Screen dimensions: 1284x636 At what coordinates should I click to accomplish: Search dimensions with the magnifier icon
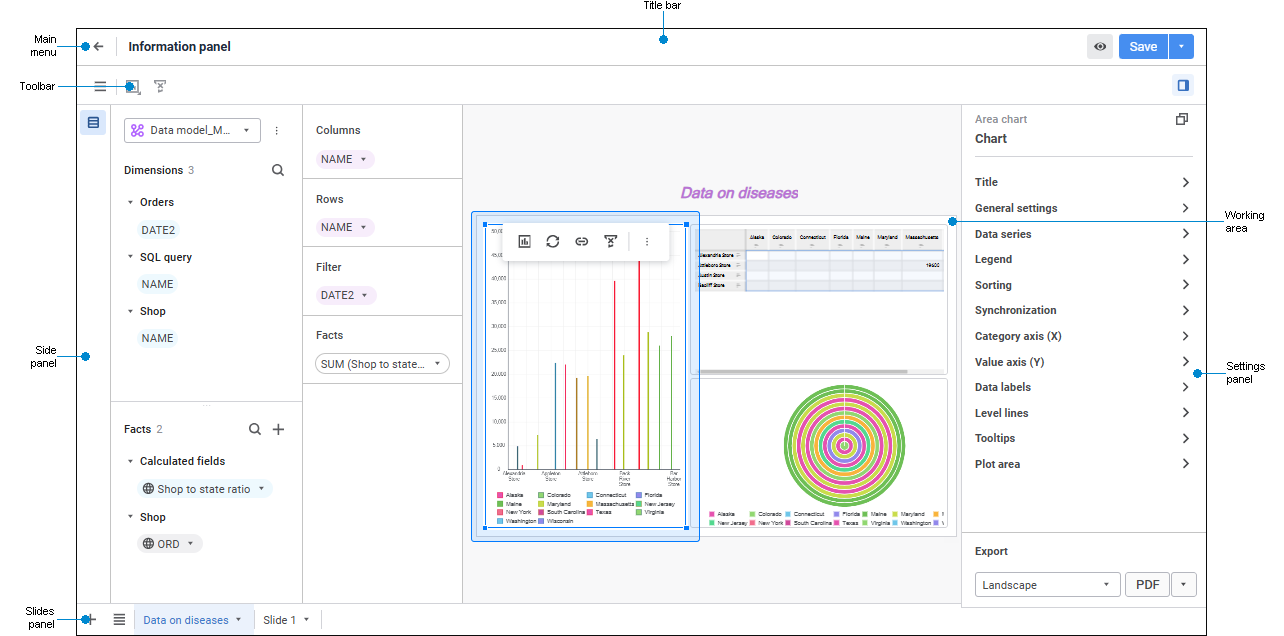pos(278,170)
